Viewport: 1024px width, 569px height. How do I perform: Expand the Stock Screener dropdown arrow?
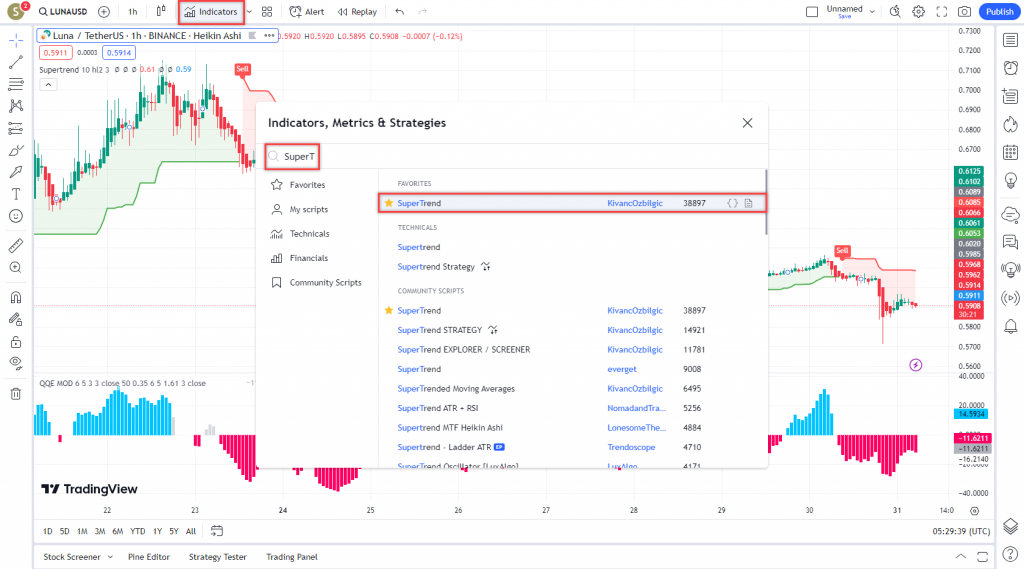[110, 557]
